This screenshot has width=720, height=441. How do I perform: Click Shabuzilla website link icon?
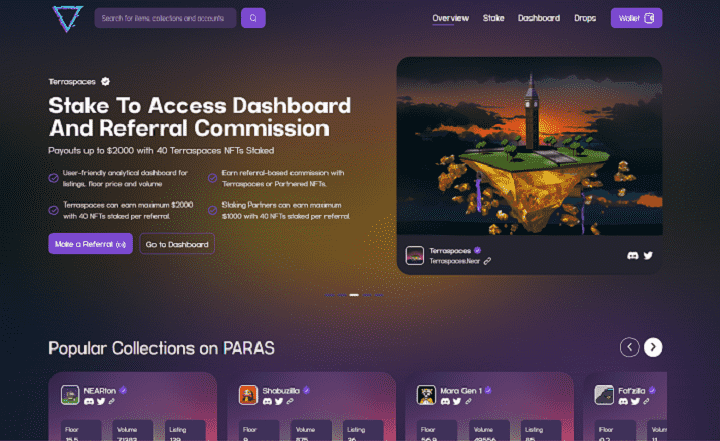click(x=290, y=401)
